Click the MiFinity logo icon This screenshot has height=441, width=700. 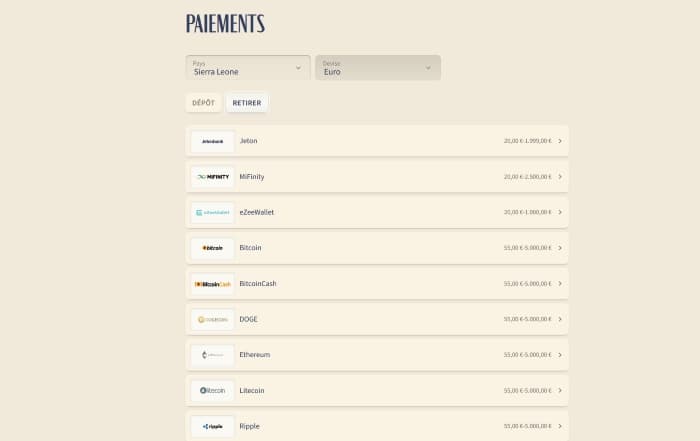(212, 177)
